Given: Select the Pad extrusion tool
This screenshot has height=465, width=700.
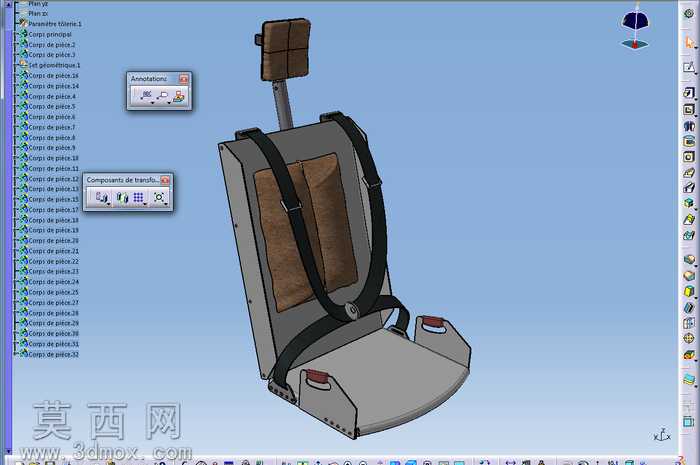Looking at the screenshot, I should coord(689,93).
